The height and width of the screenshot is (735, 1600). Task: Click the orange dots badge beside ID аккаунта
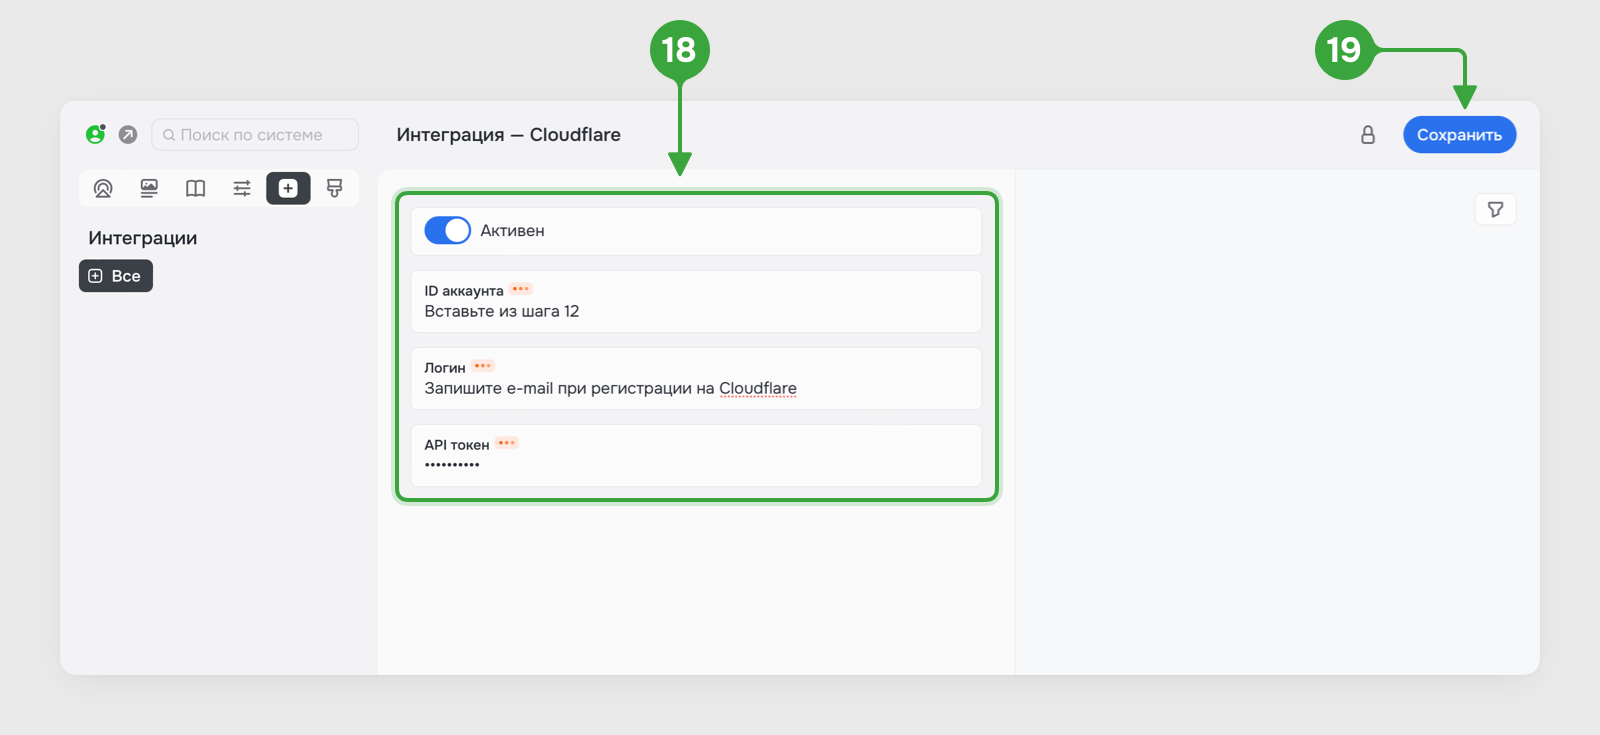click(521, 289)
